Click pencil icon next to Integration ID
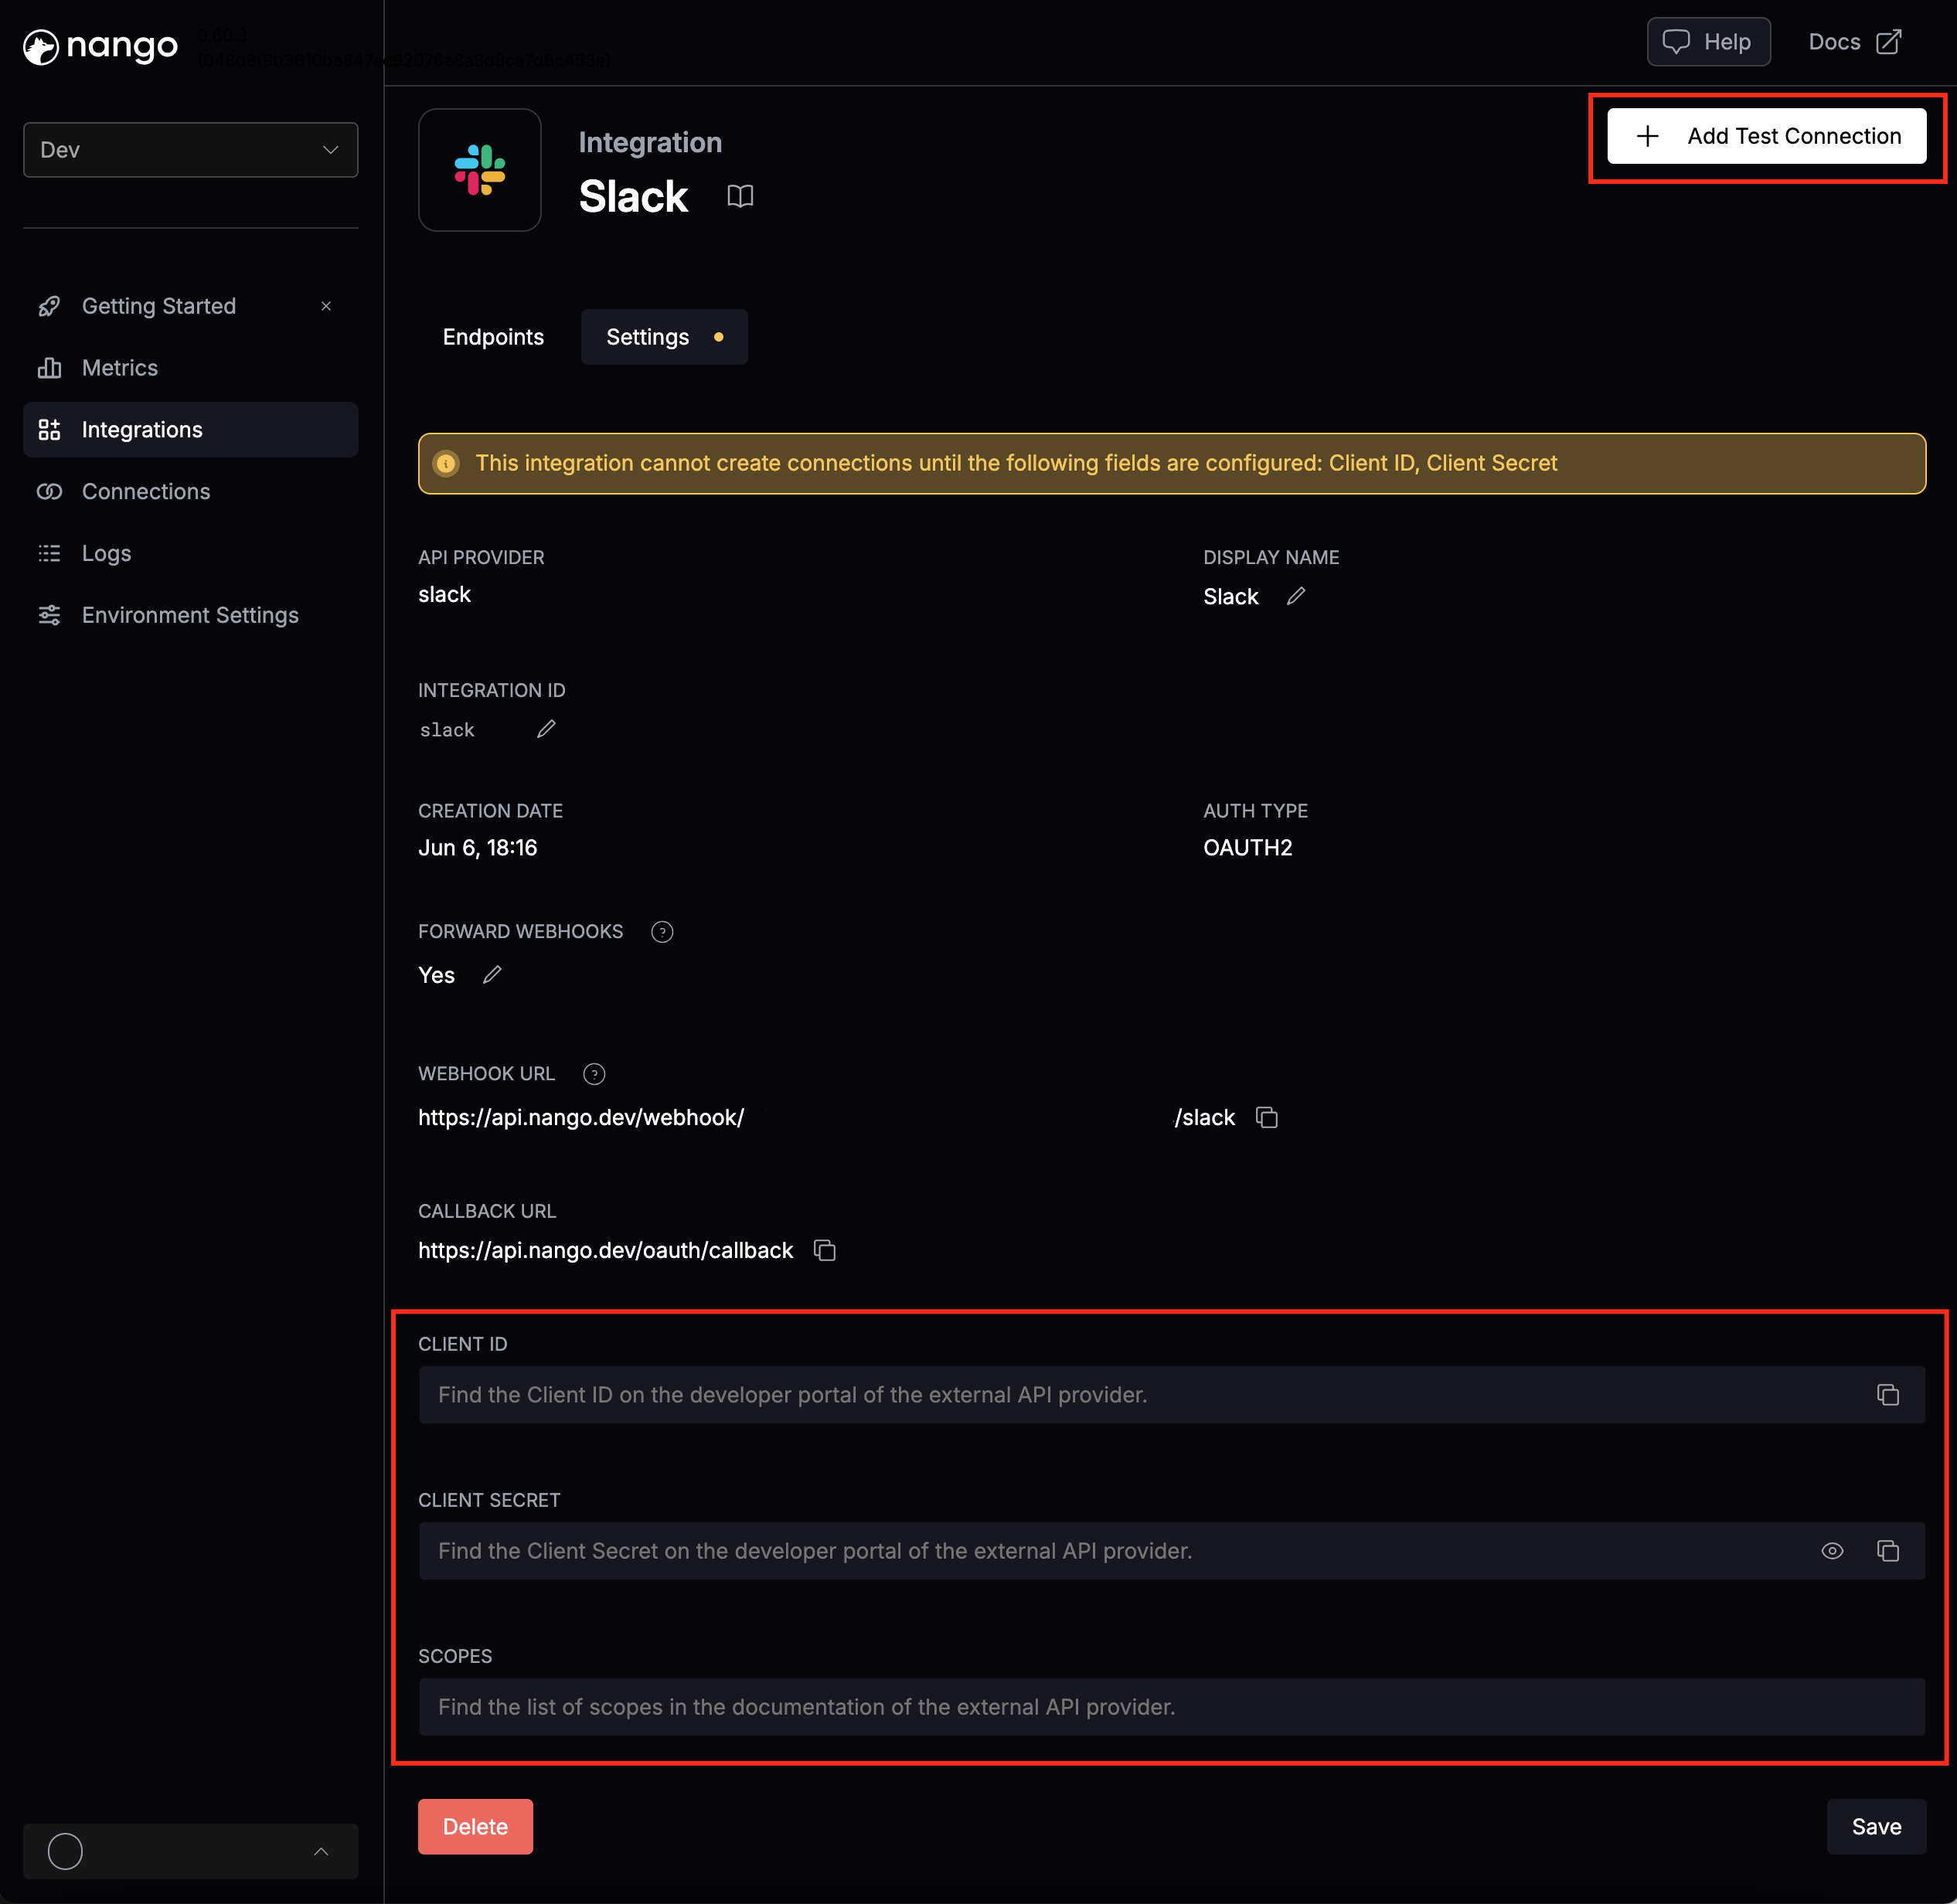1957x1904 pixels. tap(546, 729)
